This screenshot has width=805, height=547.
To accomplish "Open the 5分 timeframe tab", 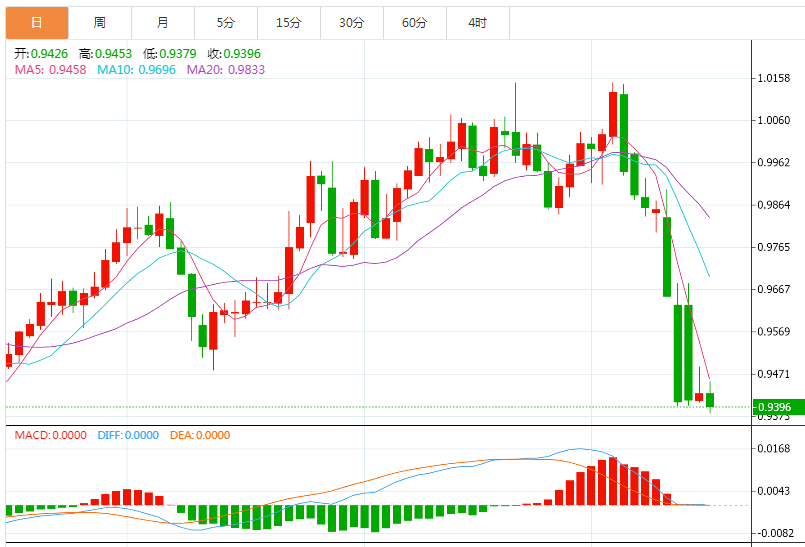I will click(226, 23).
